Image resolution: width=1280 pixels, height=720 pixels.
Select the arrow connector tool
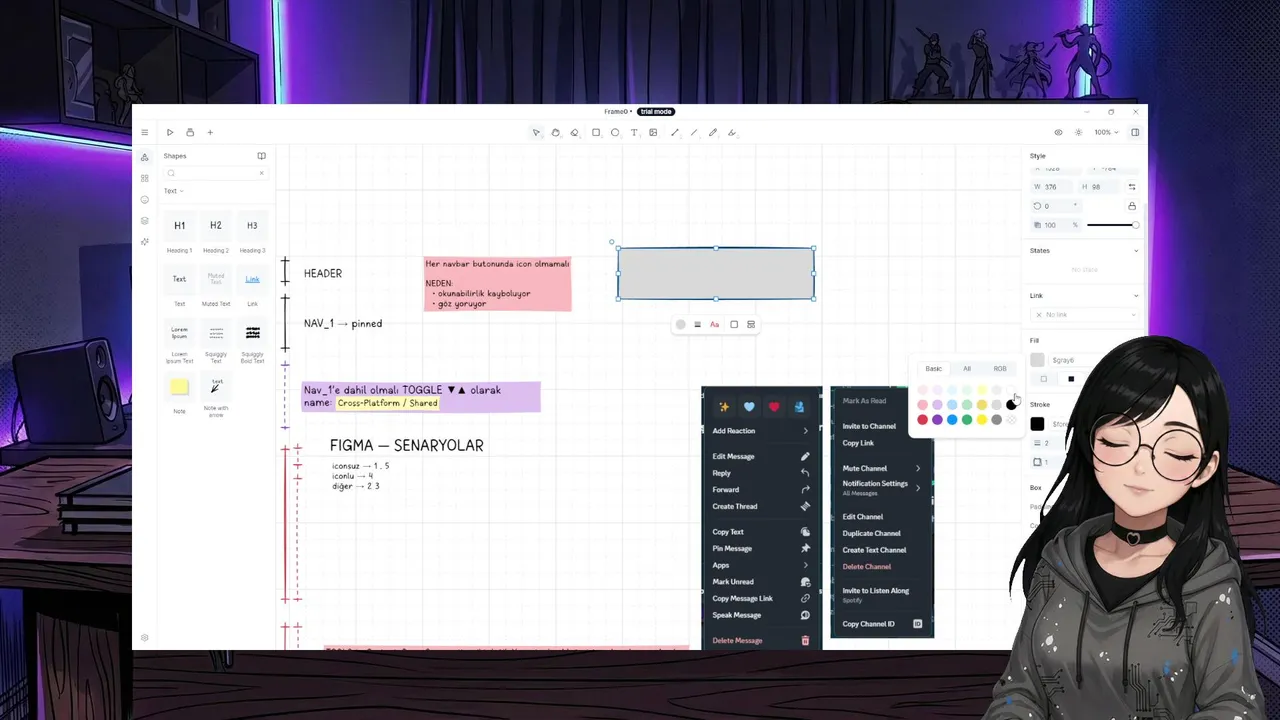(674, 132)
